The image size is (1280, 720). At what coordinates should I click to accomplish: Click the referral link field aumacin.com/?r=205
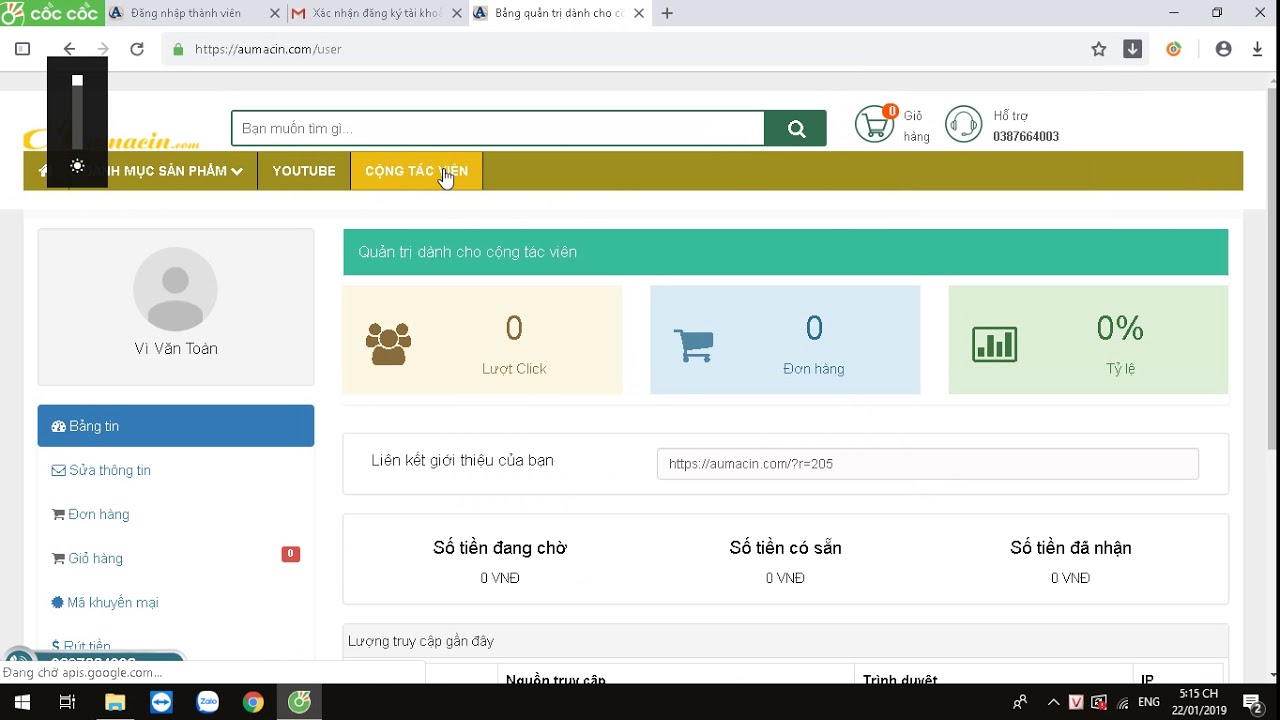[927, 464]
